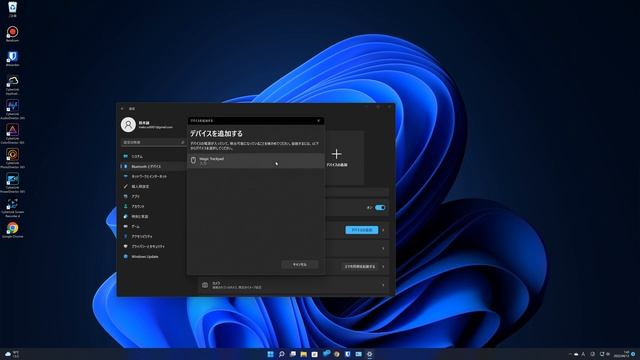This screenshot has width=640, height=360.
Task: Launch CyberLink ColorDirector 365 shortcut
Action: [12, 133]
